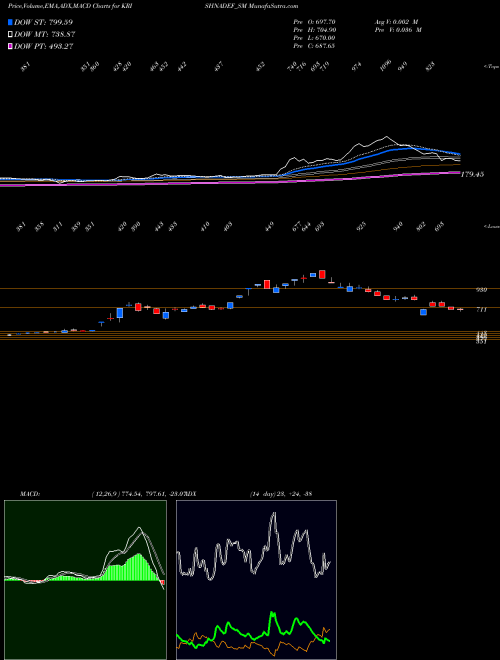
Task: Click the '<Lows' axis label
Action: (491, 226)
